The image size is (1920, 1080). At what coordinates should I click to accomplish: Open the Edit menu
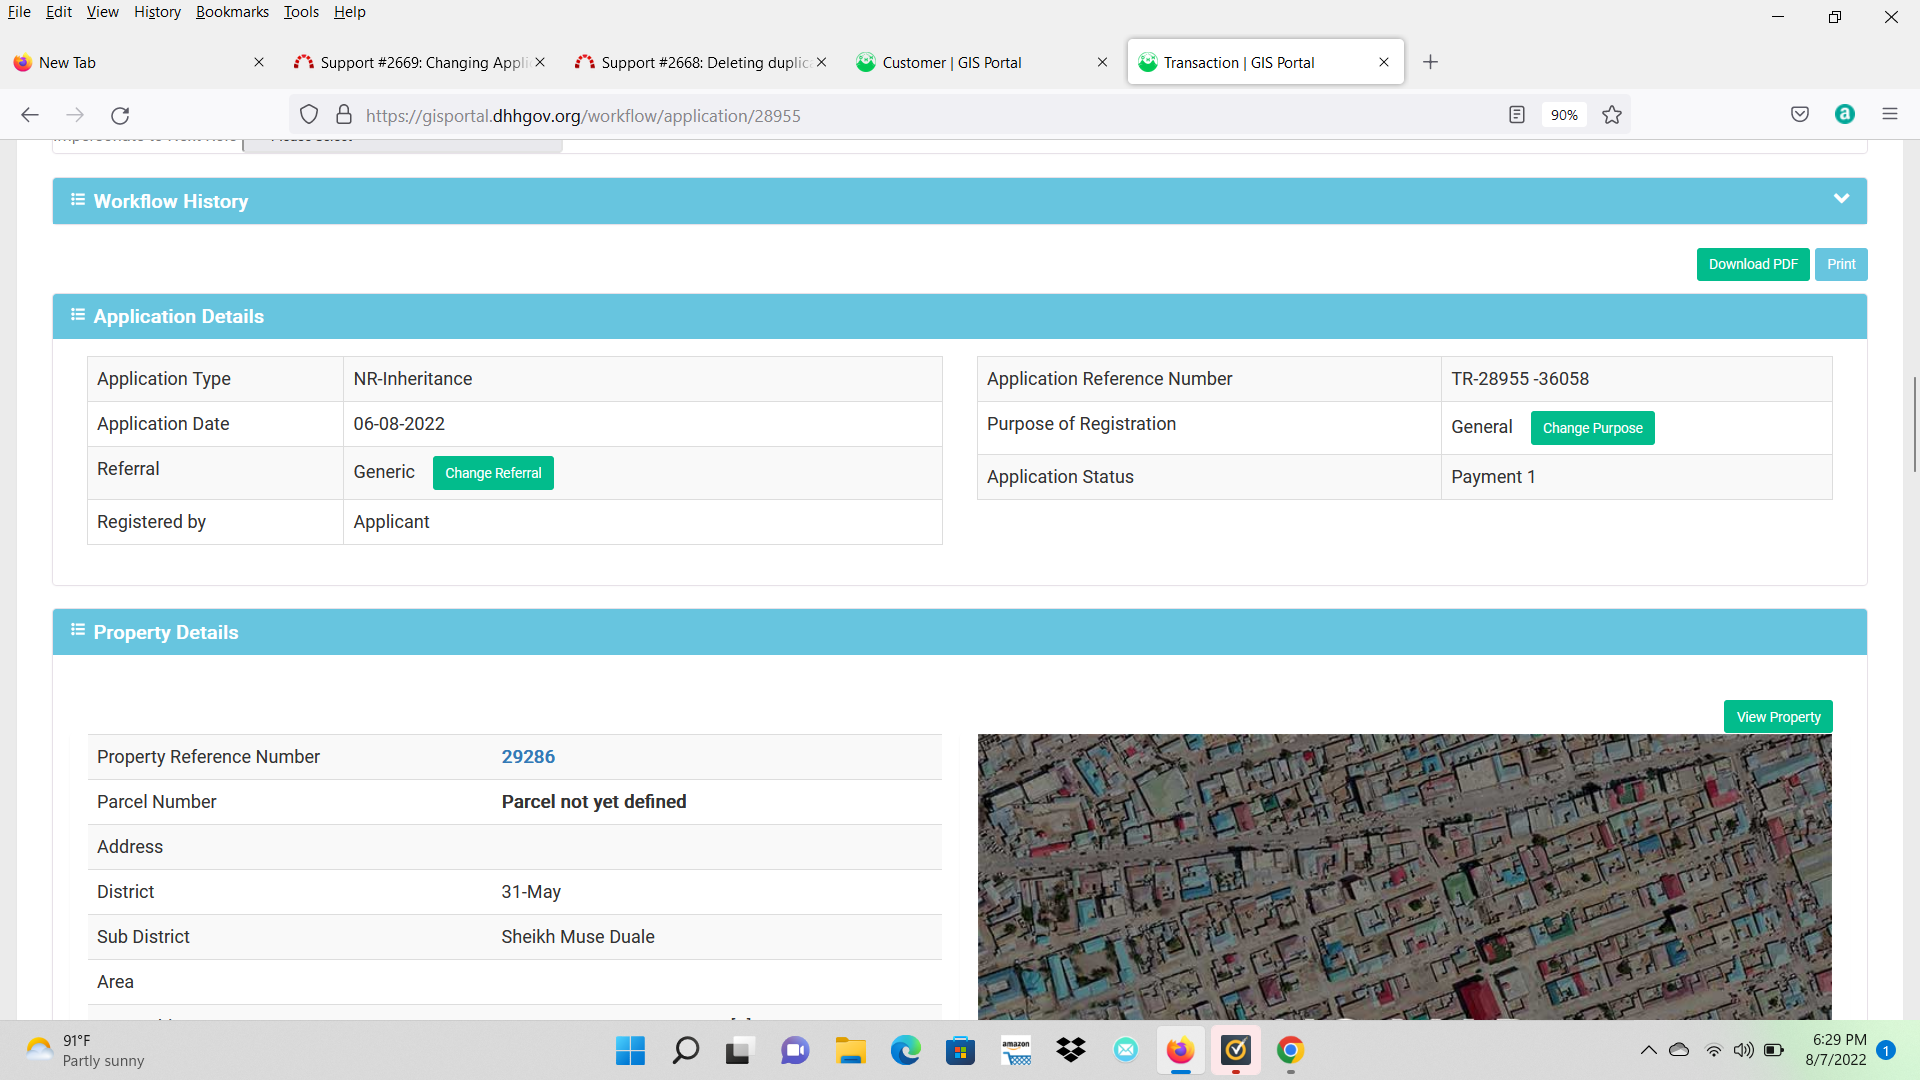click(x=59, y=12)
